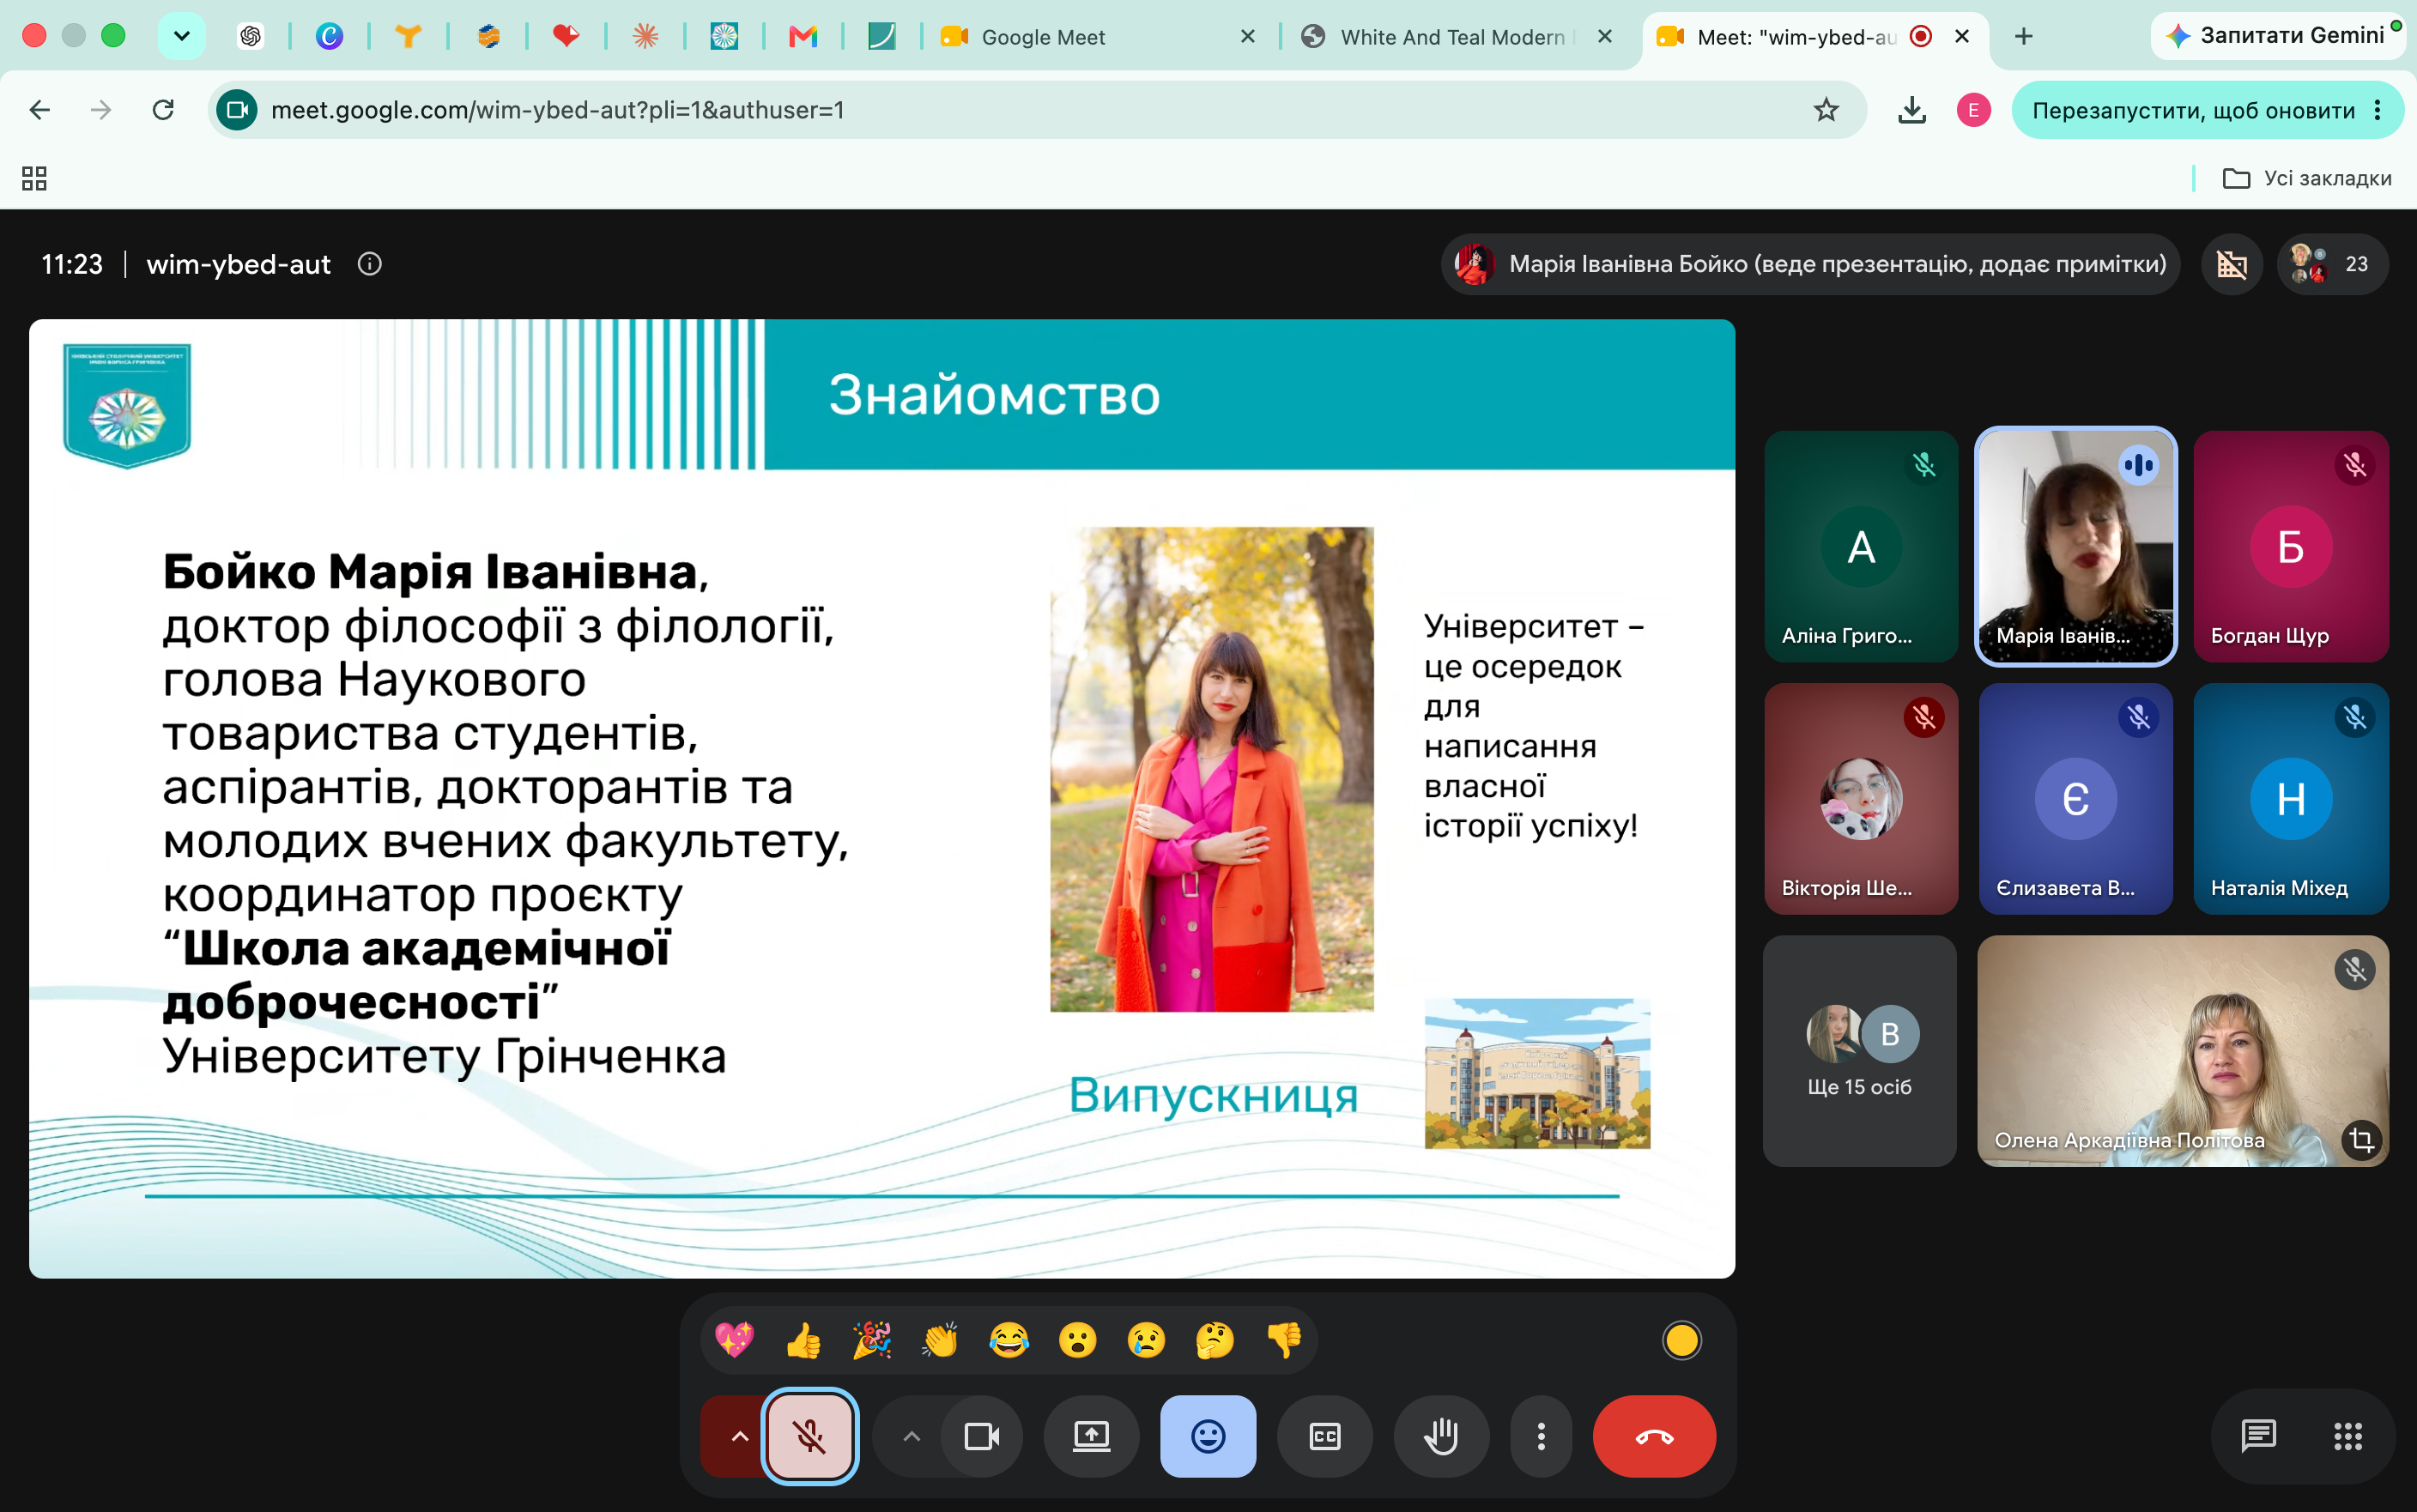Expand video settings arrow beside camera
2417x1512 pixels.
point(911,1436)
